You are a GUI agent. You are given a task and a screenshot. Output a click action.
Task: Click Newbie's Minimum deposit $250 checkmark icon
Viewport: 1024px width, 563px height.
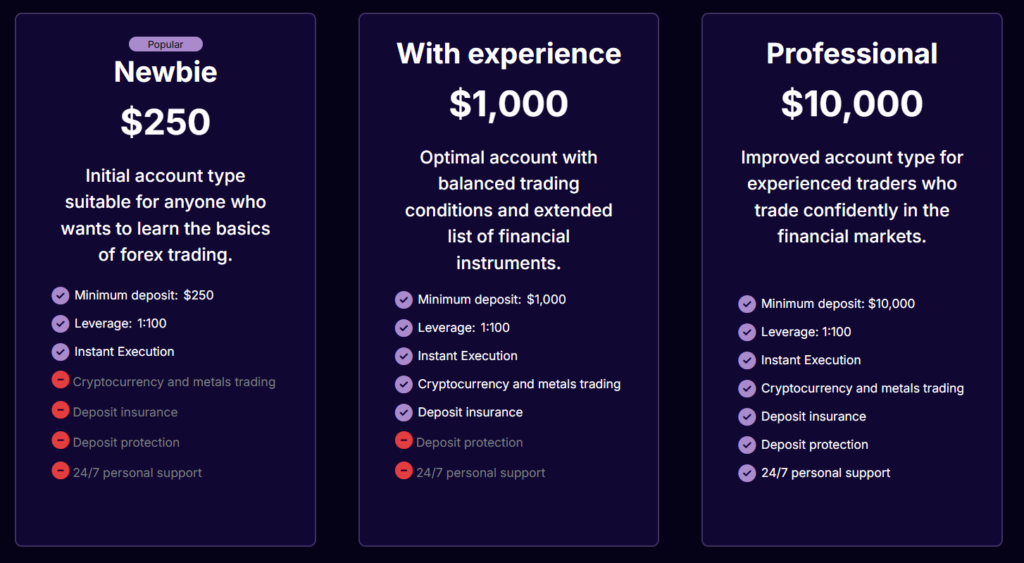[60, 295]
